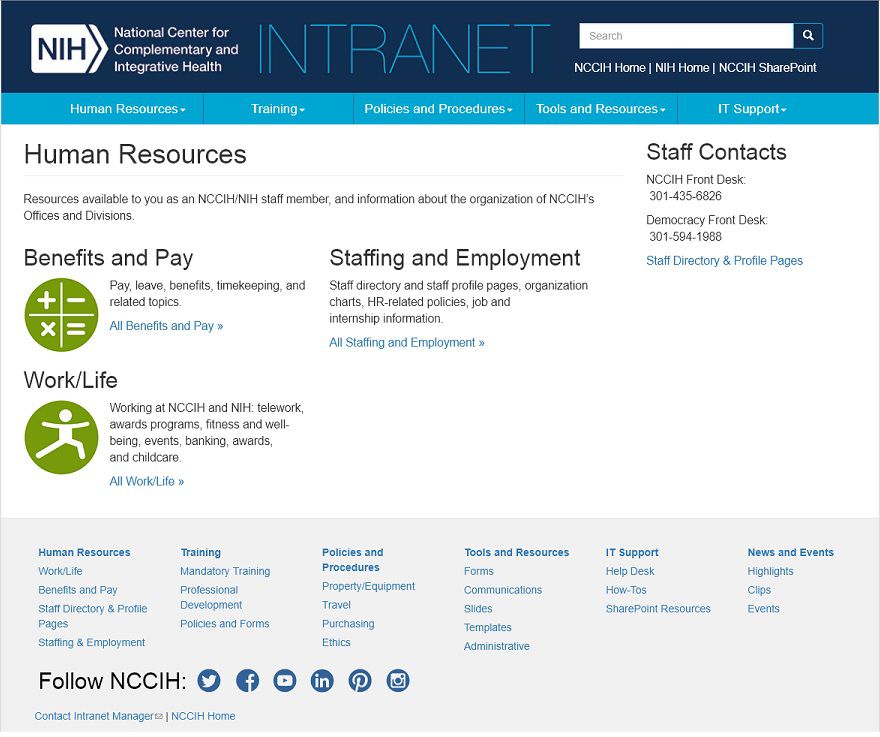
Task: Expand the Human Resources nav dropdown
Action: point(128,108)
